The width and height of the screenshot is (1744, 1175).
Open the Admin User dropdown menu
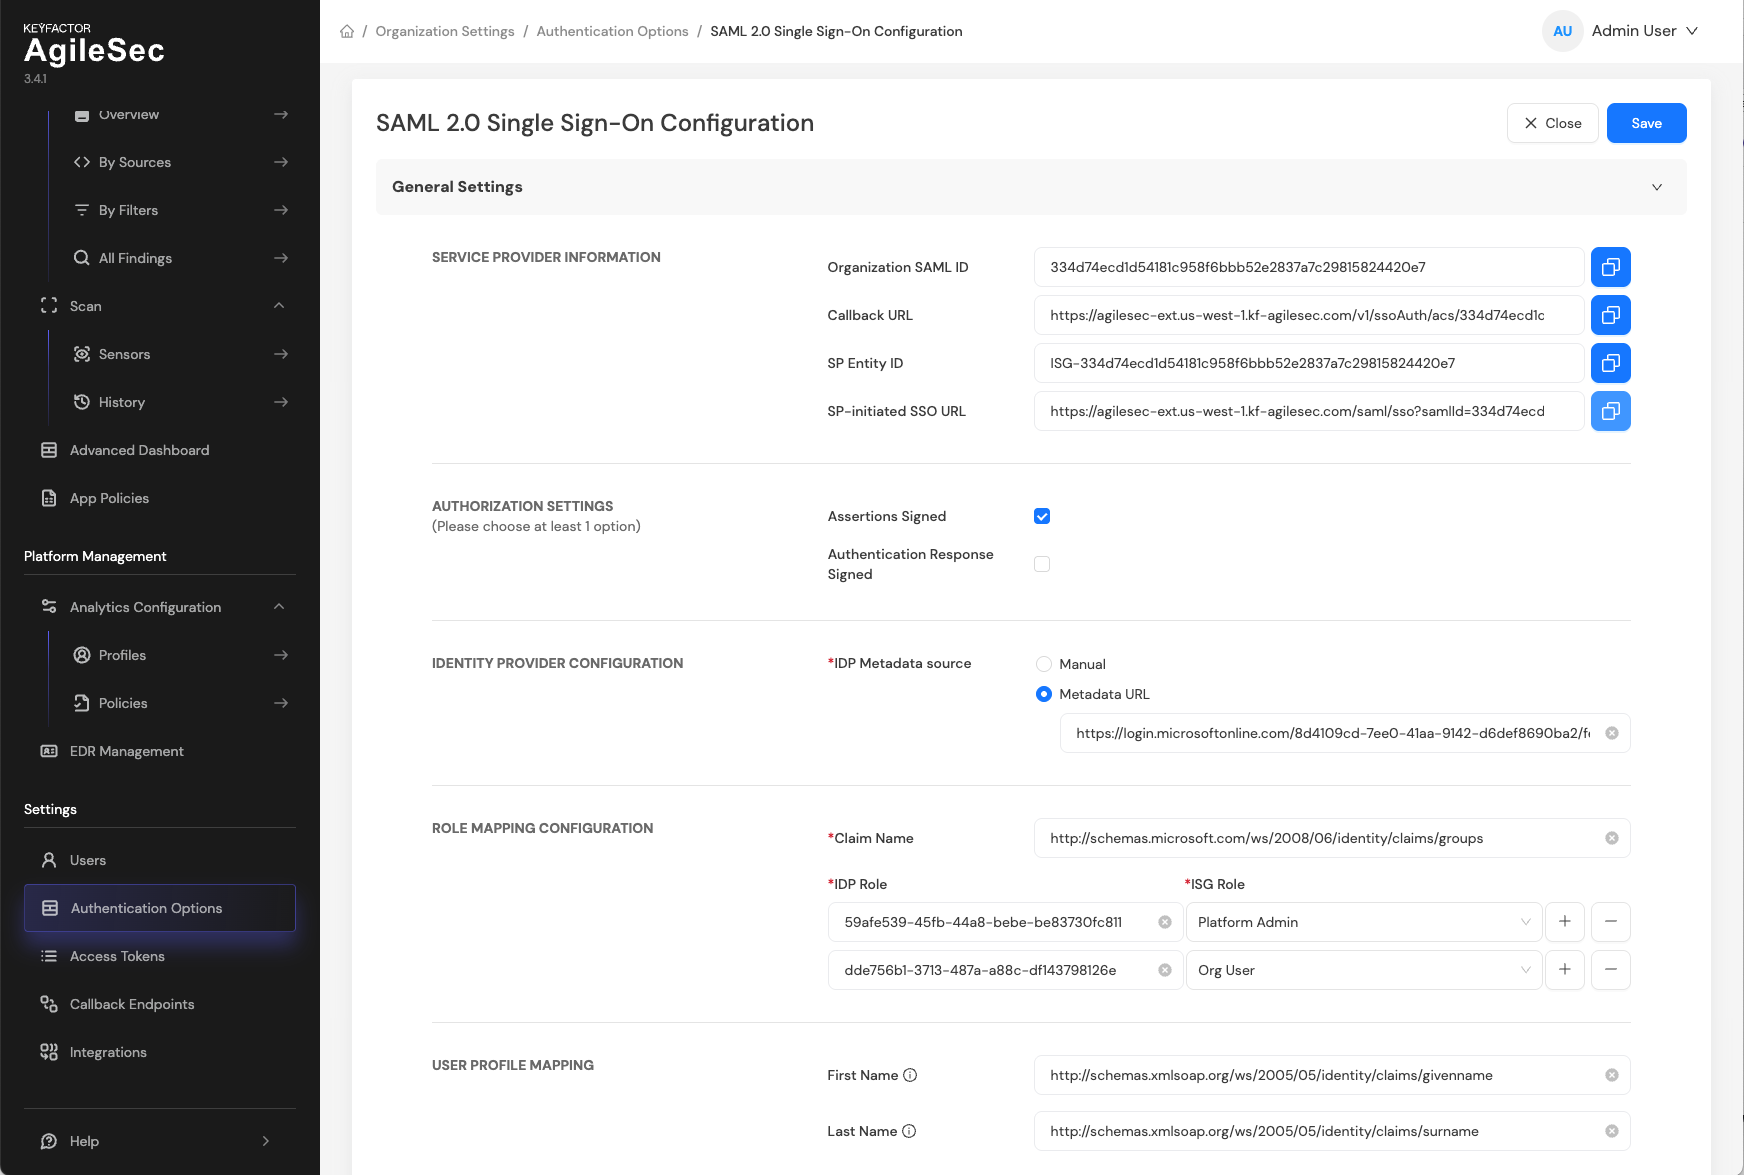pyautogui.click(x=1644, y=31)
